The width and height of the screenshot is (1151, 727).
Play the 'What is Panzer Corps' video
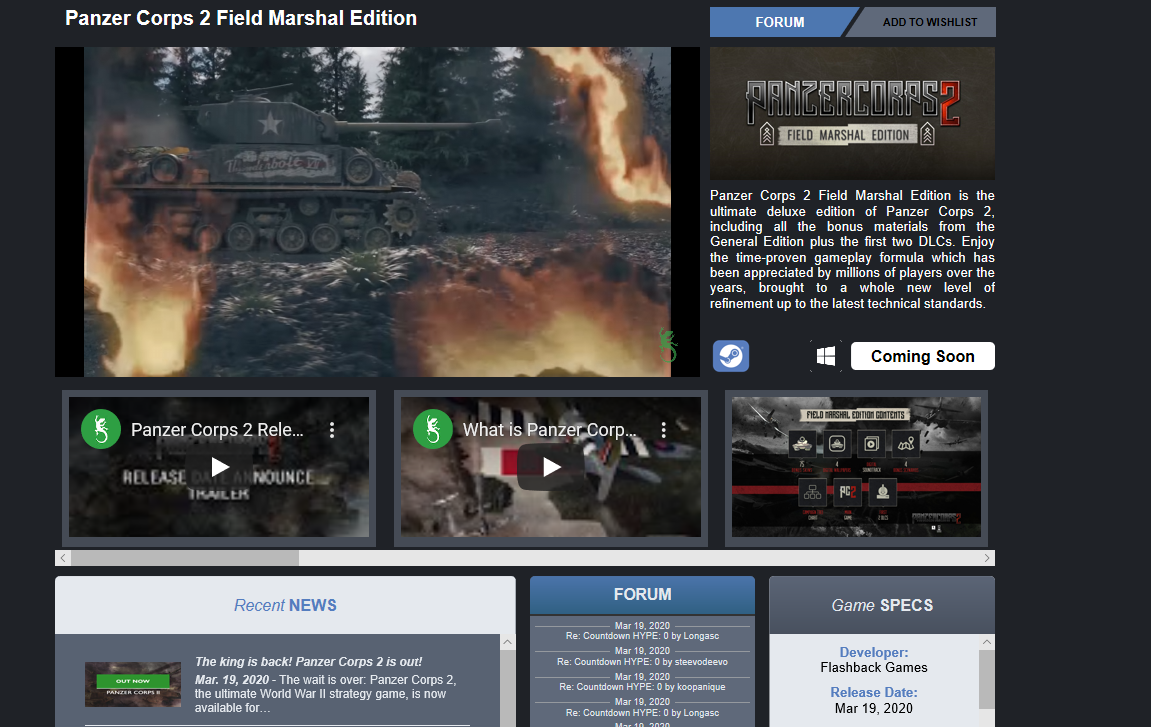pos(551,467)
